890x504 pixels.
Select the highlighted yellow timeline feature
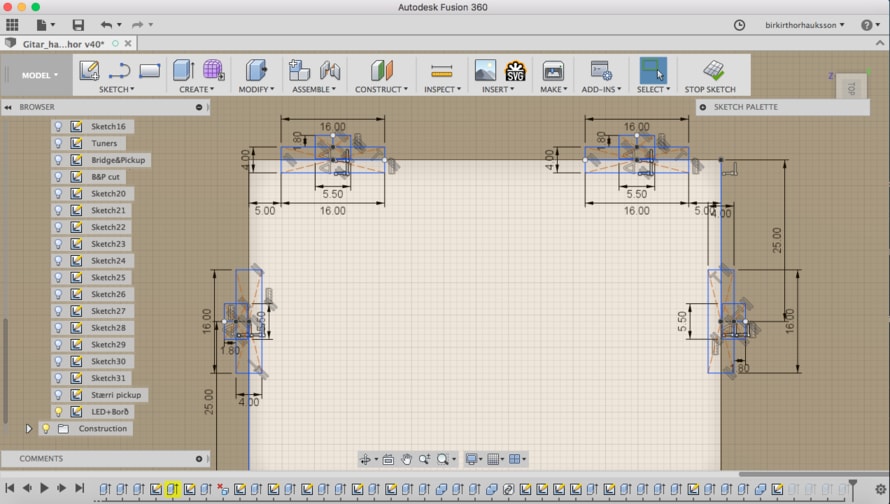(172, 489)
